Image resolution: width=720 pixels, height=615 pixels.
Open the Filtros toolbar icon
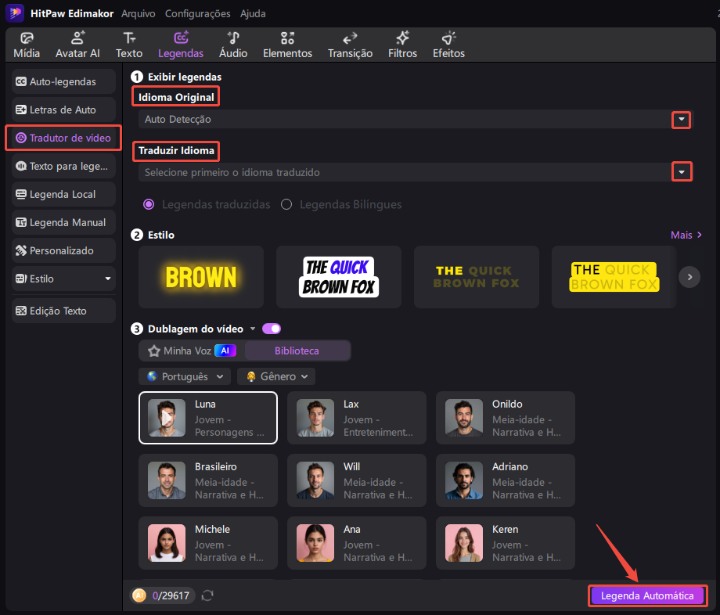click(x=402, y=44)
